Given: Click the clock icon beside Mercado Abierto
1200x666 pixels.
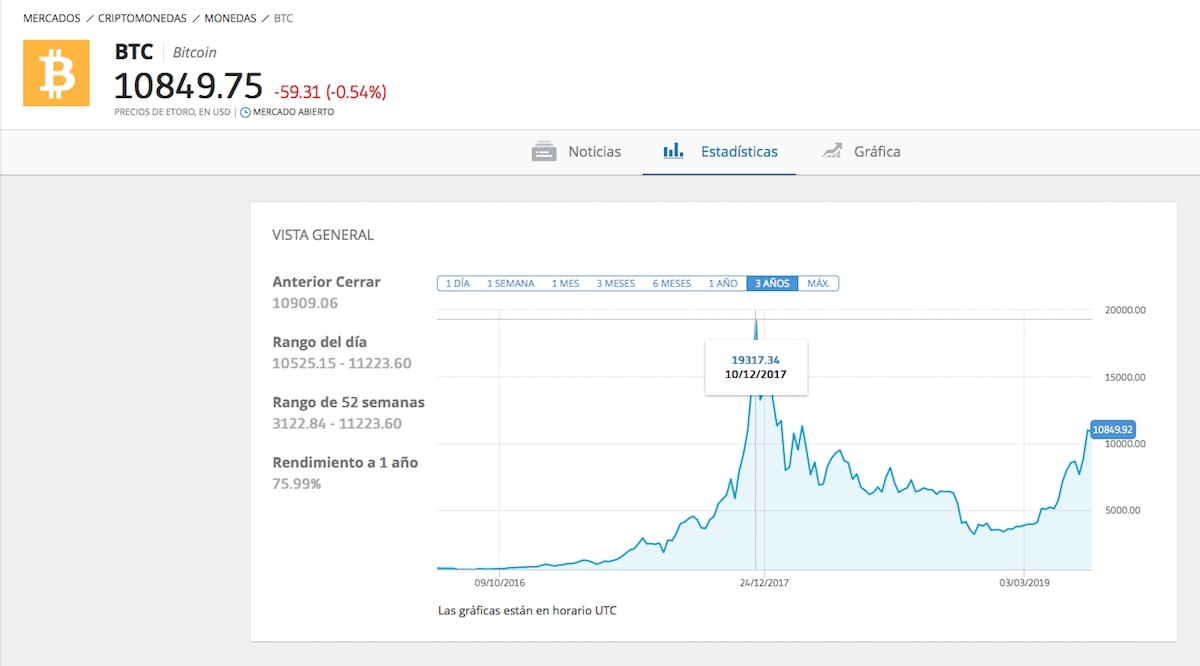Looking at the screenshot, I should pyautogui.click(x=245, y=112).
